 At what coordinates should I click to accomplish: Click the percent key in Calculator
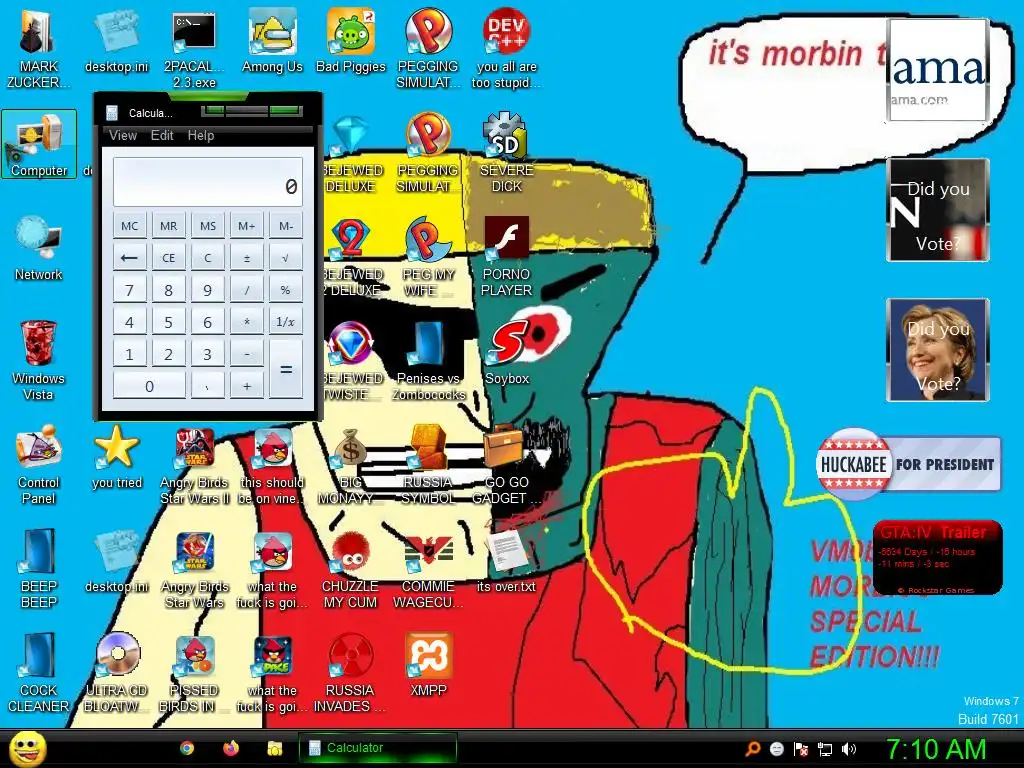pyautogui.click(x=285, y=289)
